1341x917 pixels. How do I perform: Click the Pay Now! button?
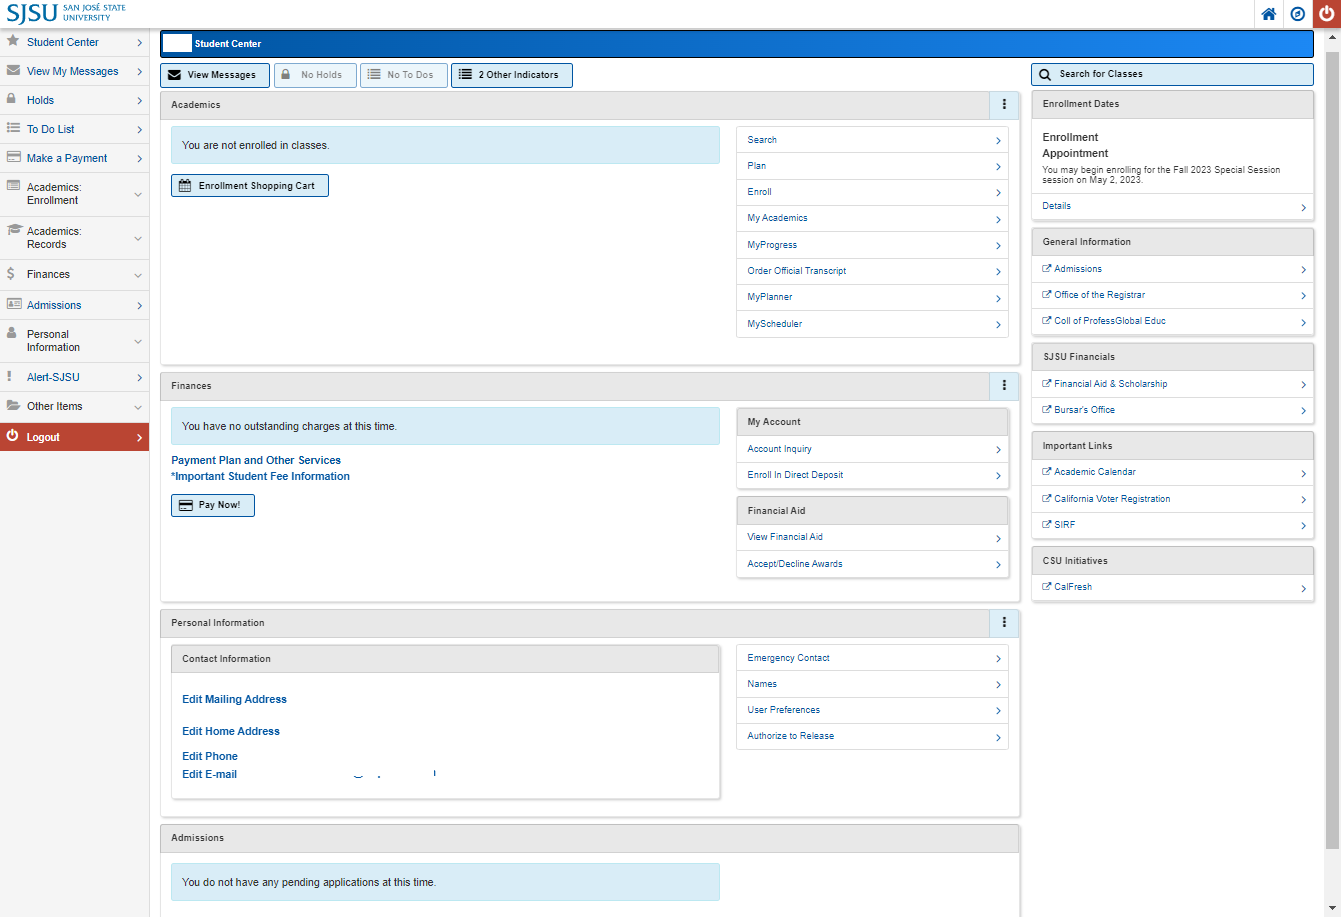(212, 505)
